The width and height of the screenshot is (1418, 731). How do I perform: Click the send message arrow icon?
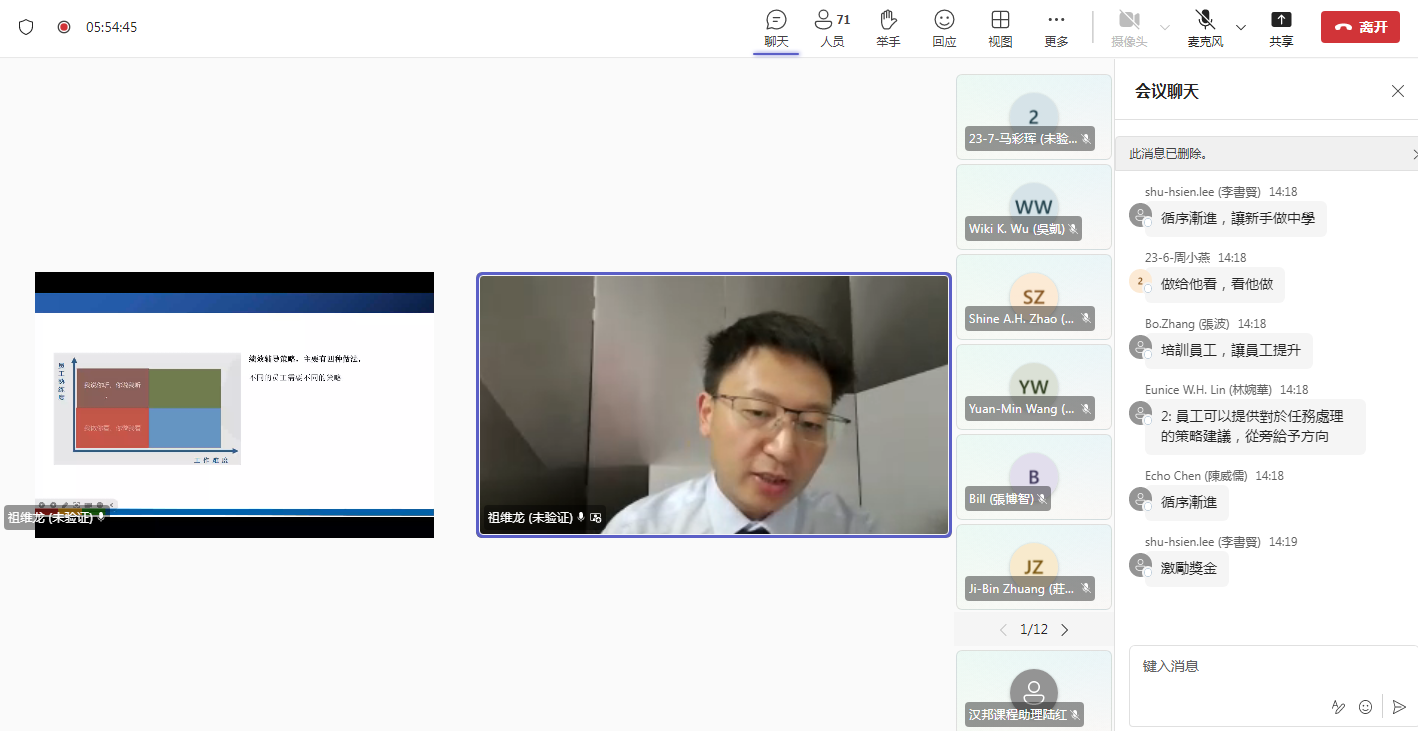tap(1399, 707)
